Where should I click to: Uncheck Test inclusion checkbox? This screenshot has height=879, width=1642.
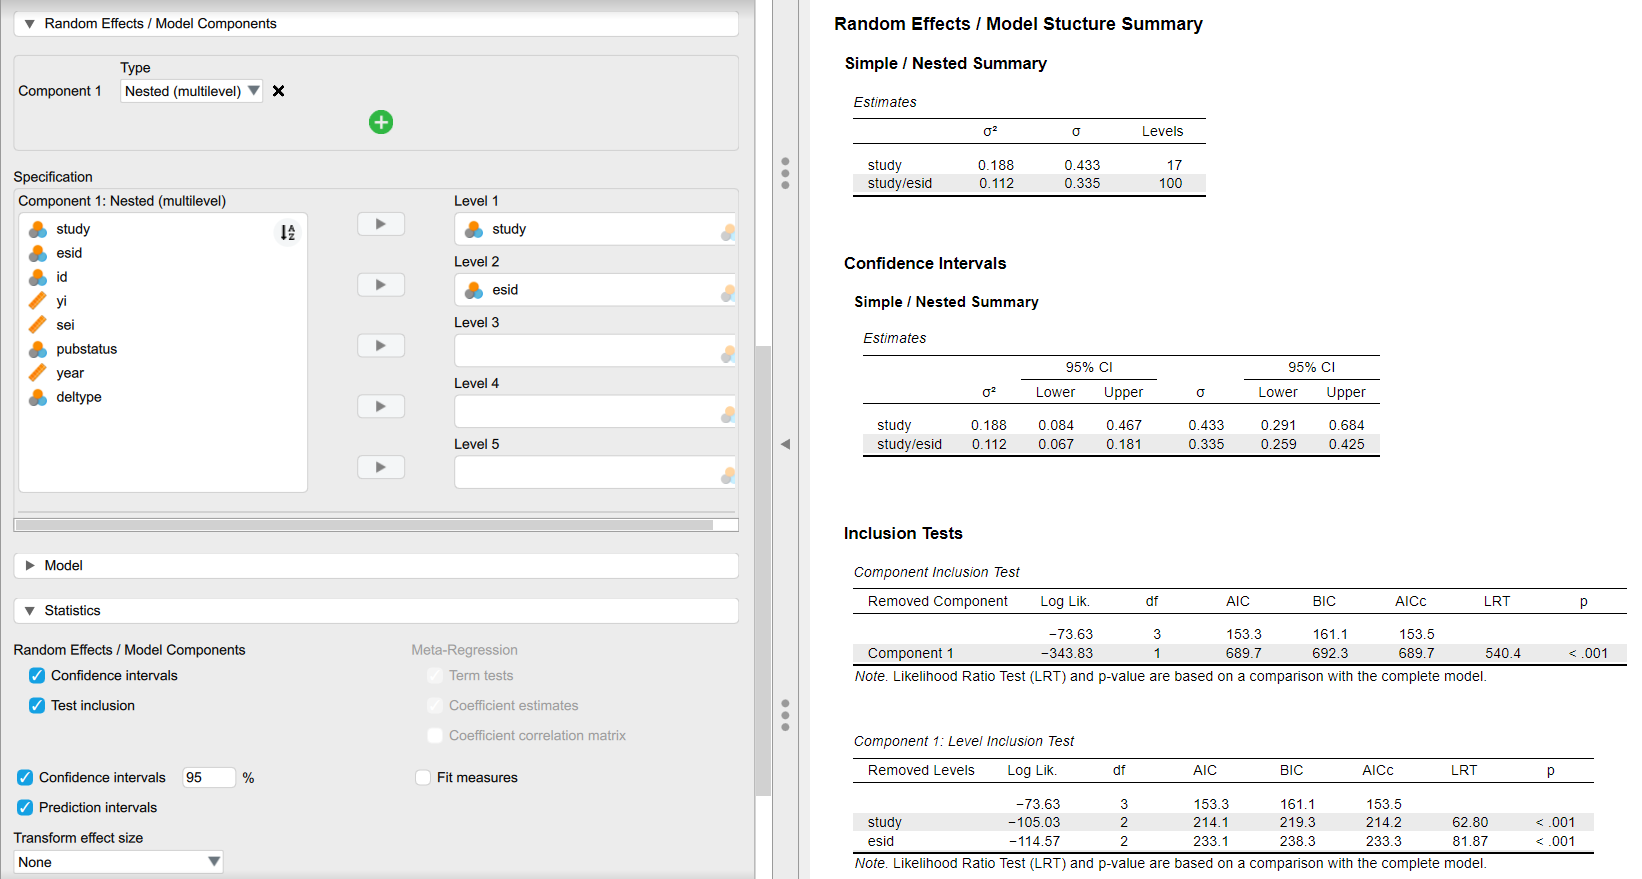pyautogui.click(x=37, y=706)
